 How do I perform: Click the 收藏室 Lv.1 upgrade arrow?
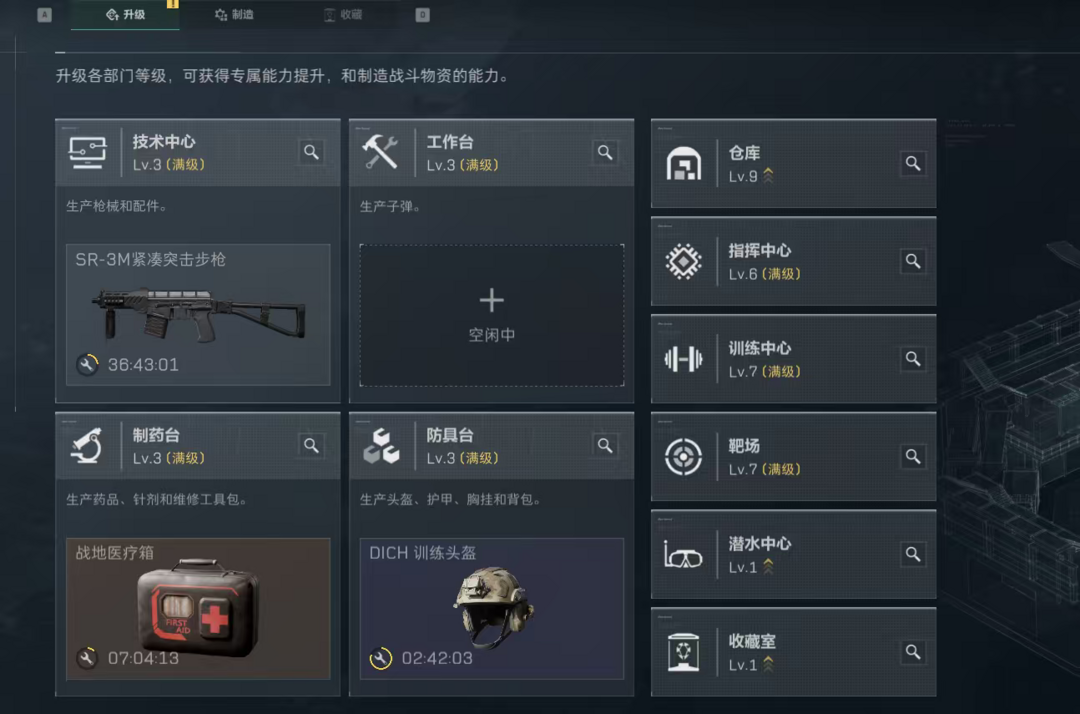pos(769,664)
